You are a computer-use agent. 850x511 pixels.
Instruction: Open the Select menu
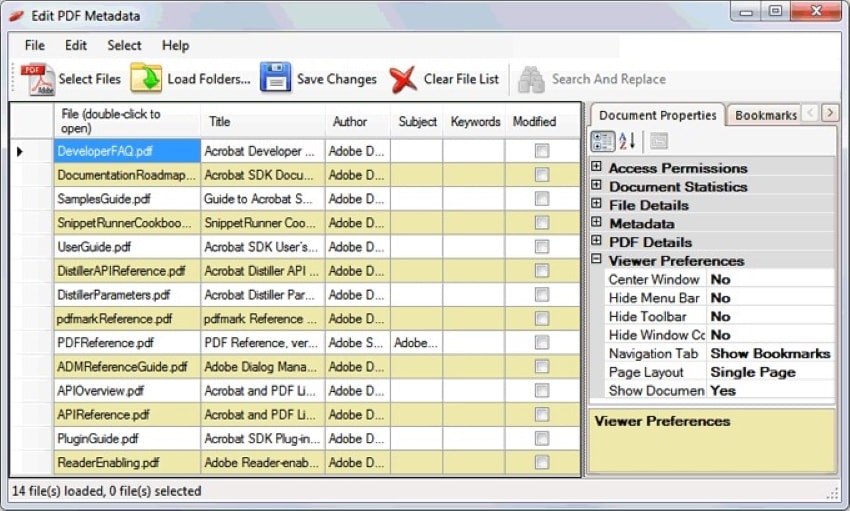[124, 46]
